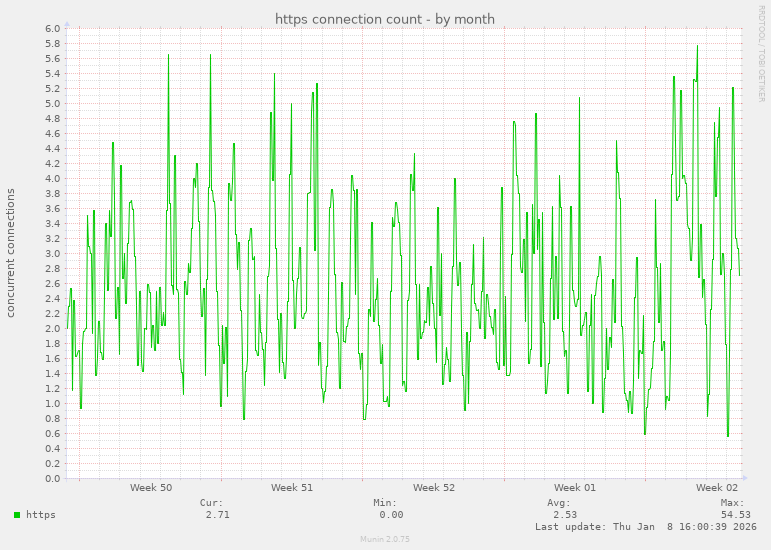Click the 3.0 y-axis tick label
This screenshot has height=550, width=771.
(x=53, y=254)
